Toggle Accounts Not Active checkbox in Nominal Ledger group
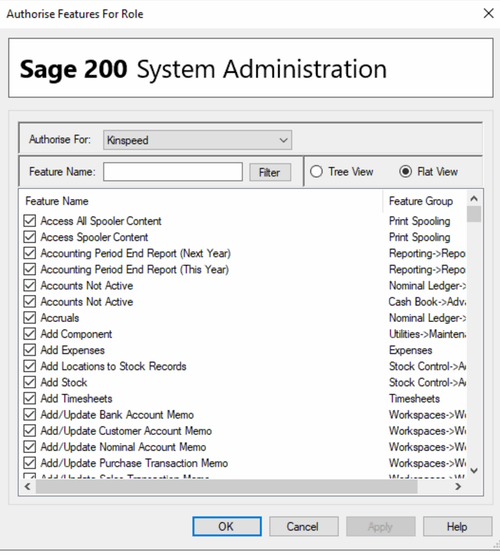Screen dimensions: 500x555 (30, 285)
